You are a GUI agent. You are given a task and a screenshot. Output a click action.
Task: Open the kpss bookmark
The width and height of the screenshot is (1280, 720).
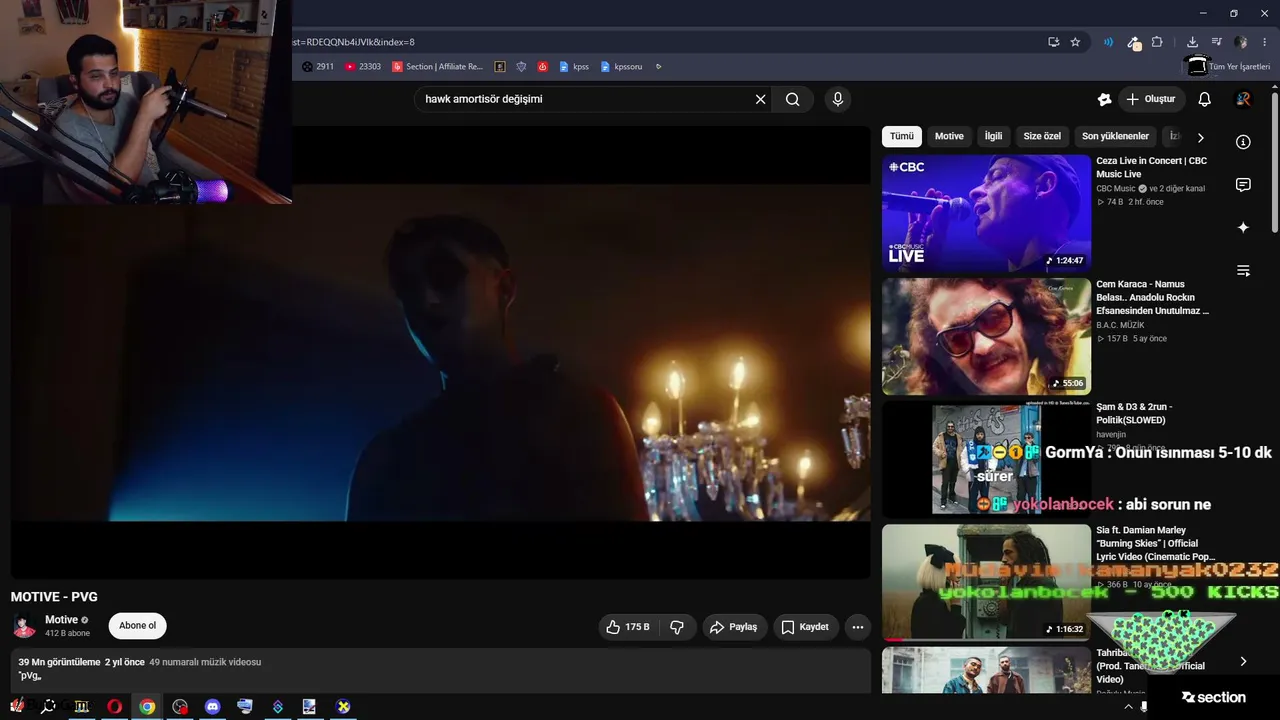pos(574,67)
